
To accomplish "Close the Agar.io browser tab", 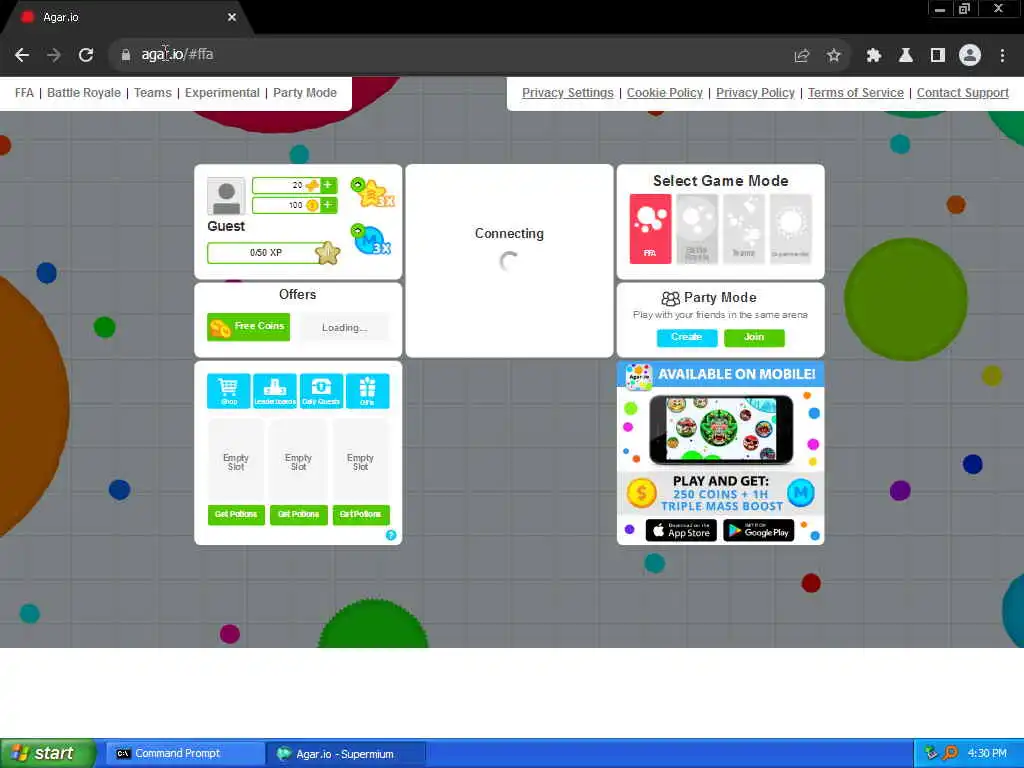I will (x=231, y=18).
